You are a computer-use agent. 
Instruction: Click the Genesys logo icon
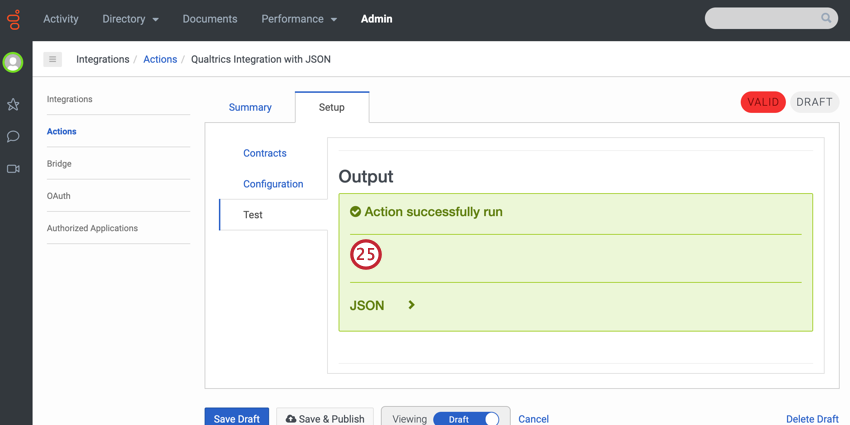[13, 18]
